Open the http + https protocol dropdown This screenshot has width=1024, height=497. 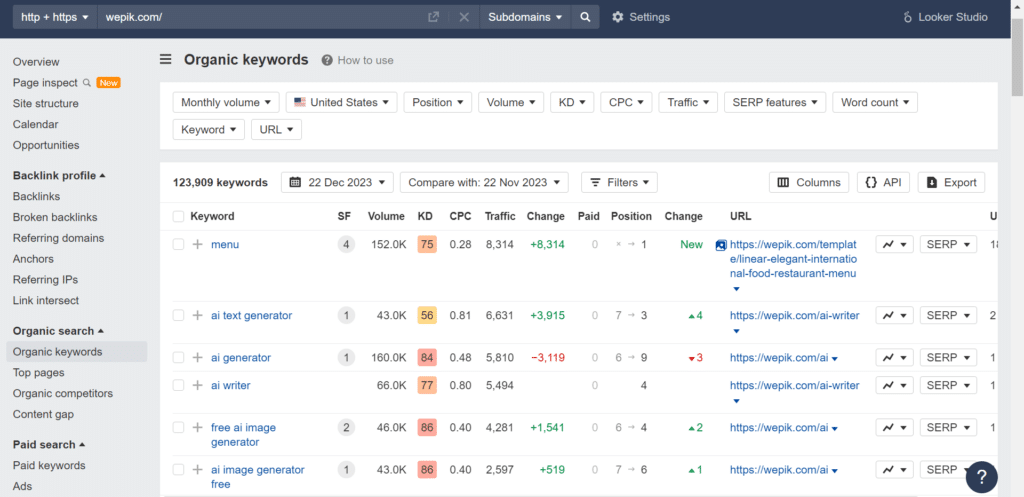55,17
